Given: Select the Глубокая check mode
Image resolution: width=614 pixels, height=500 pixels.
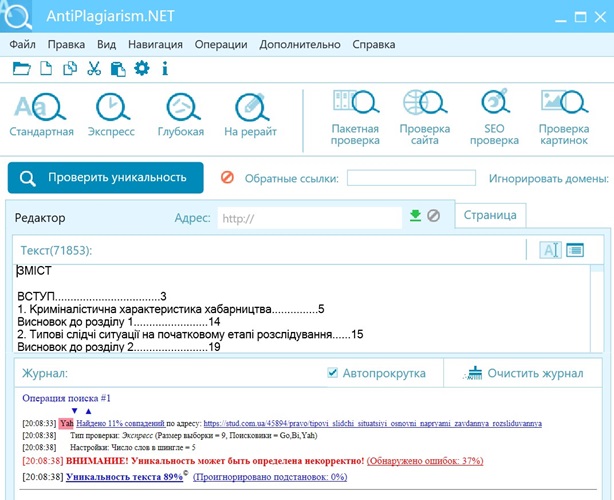Looking at the screenshot, I should point(181,115).
